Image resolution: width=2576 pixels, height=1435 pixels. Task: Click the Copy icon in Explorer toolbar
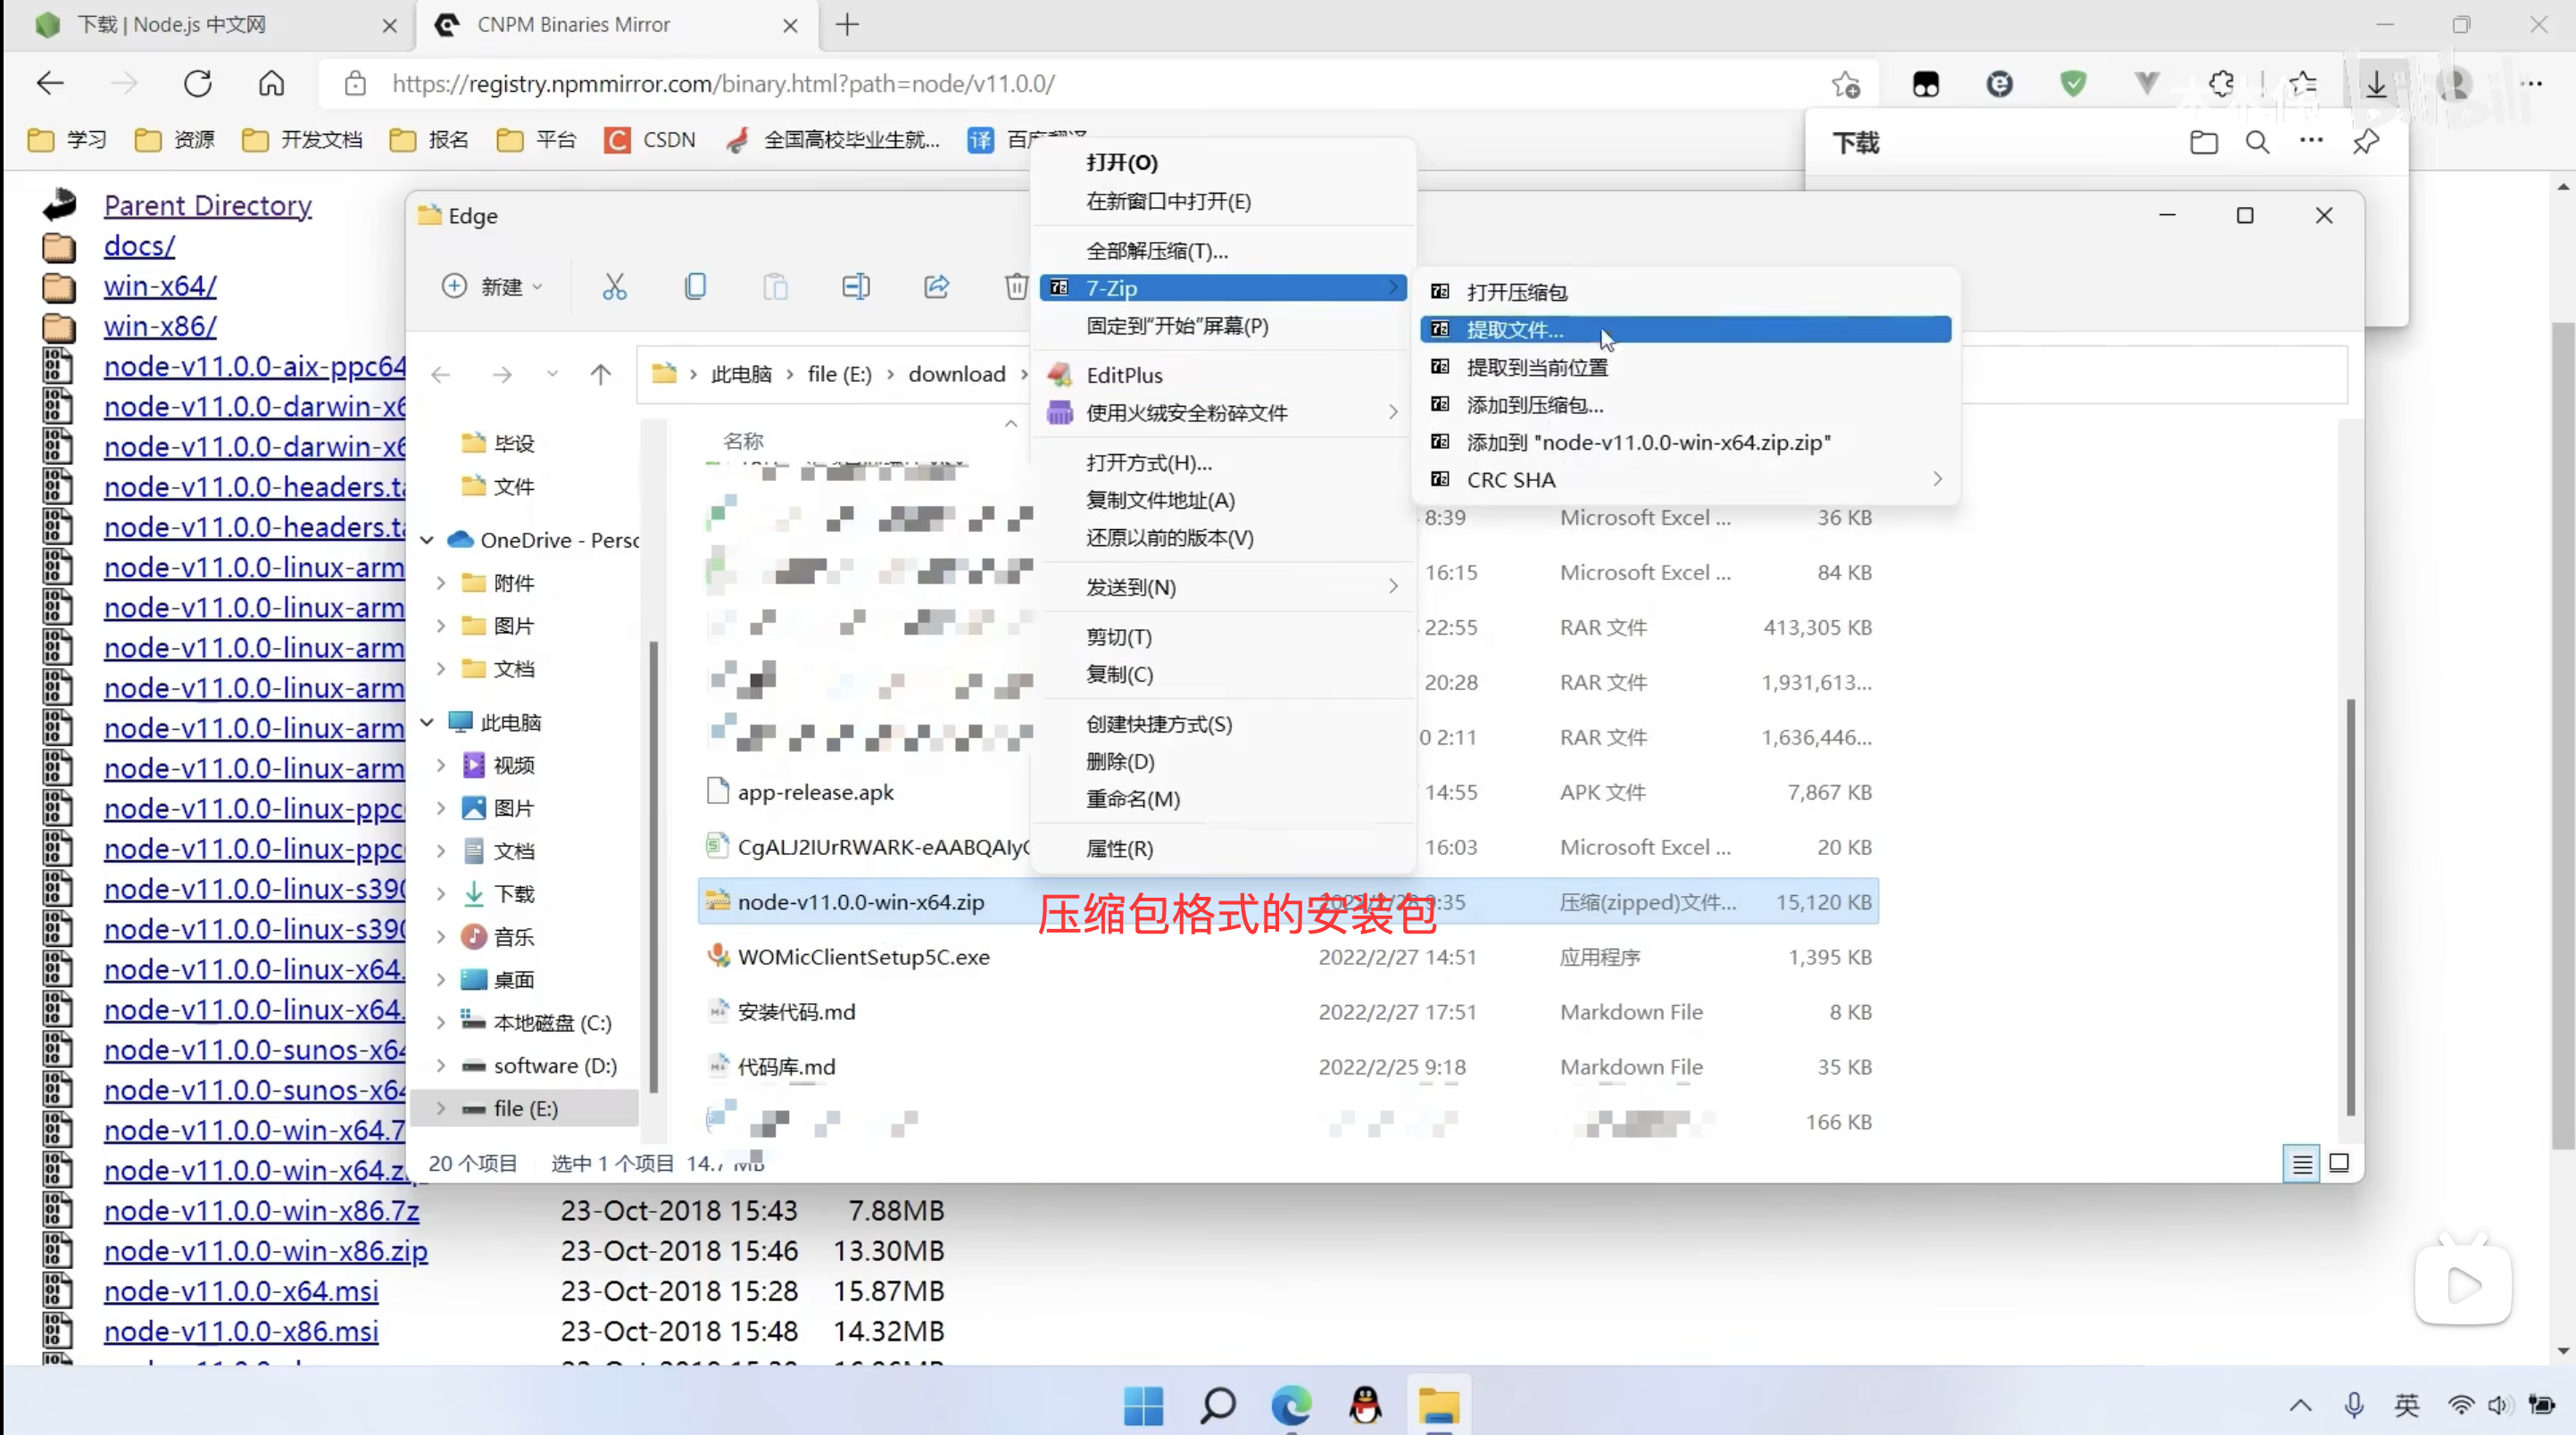[695, 287]
